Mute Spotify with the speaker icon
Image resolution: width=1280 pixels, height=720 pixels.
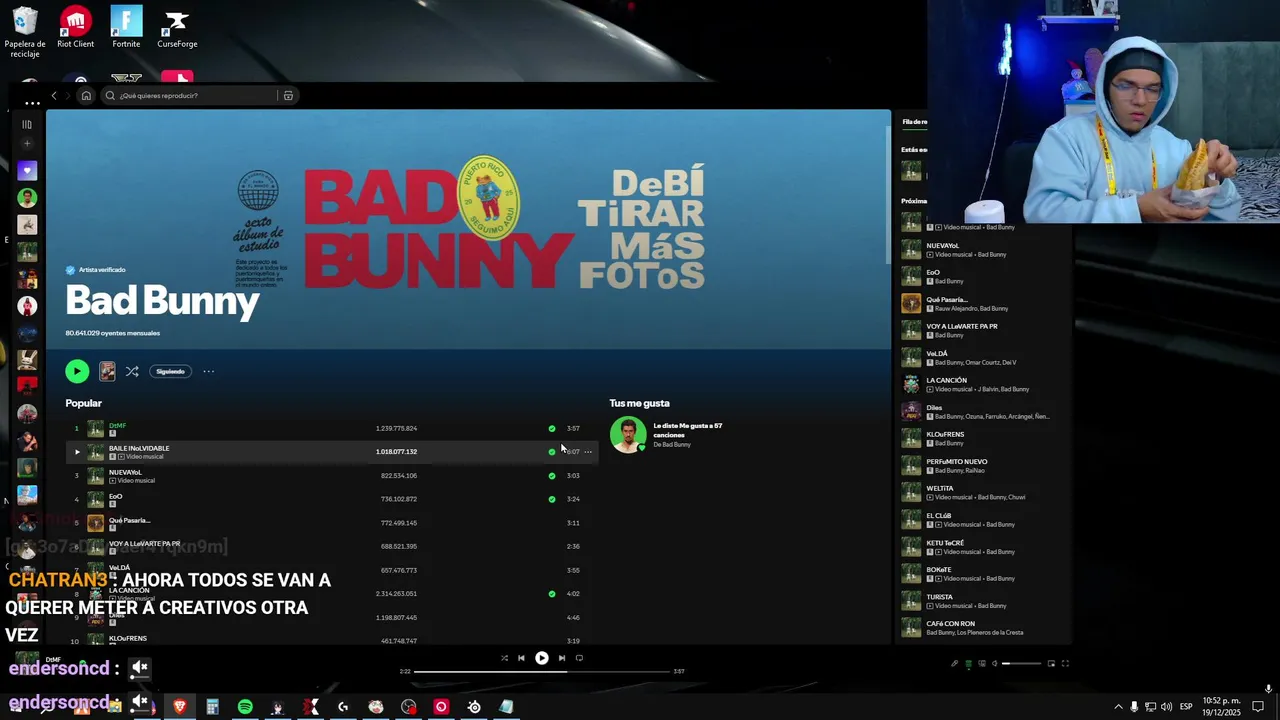[x=995, y=664]
